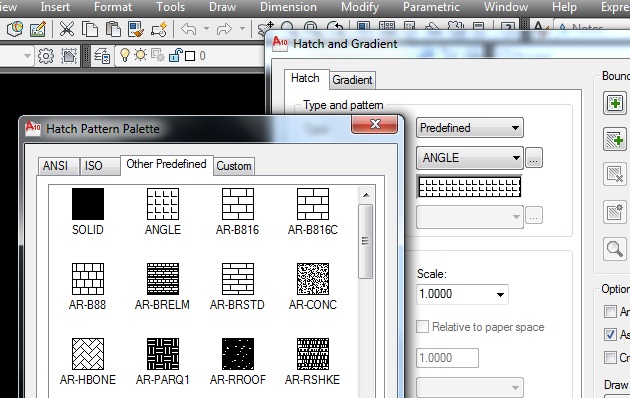The width and height of the screenshot is (630, 398).
Task: Click the Remove boundaries icon
Action: tap(615, 174)
